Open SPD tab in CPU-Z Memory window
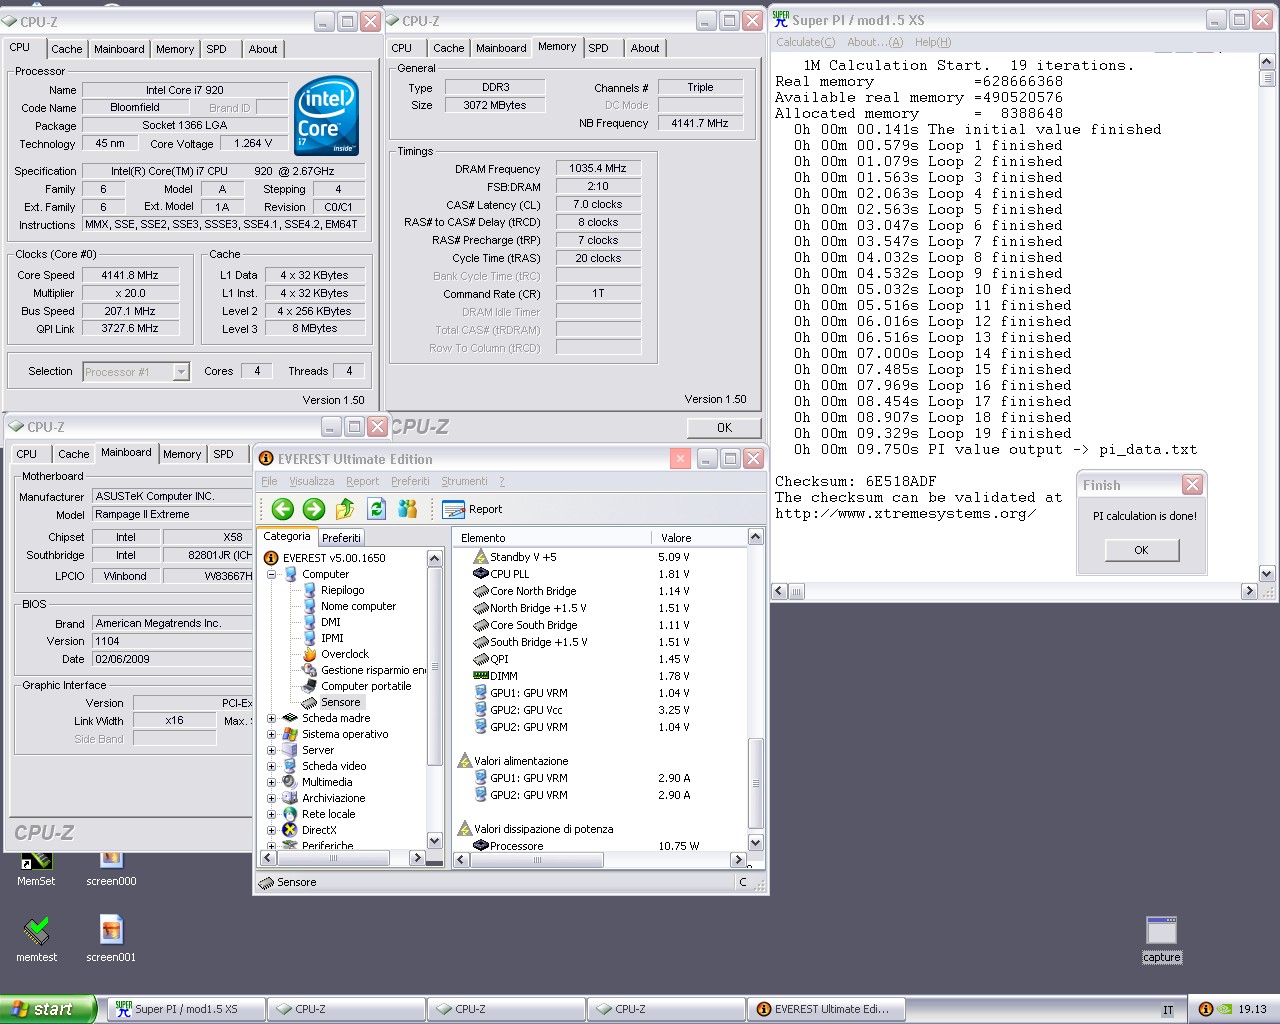The image size is (1280, 1024). pos(599,48)
